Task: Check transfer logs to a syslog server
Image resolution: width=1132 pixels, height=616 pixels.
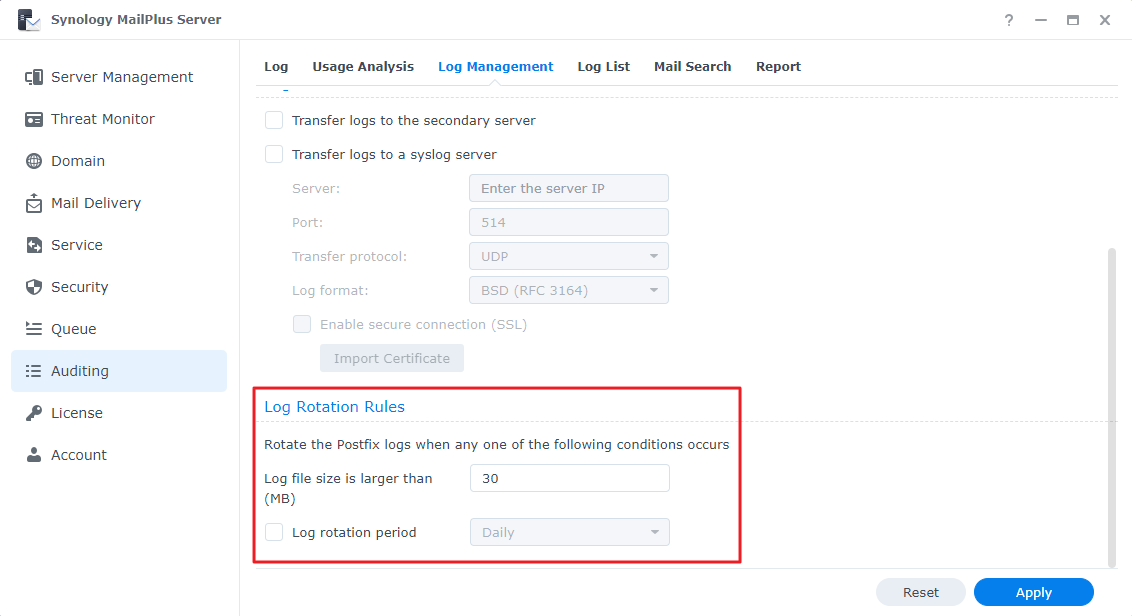Action: pos(273,154)
